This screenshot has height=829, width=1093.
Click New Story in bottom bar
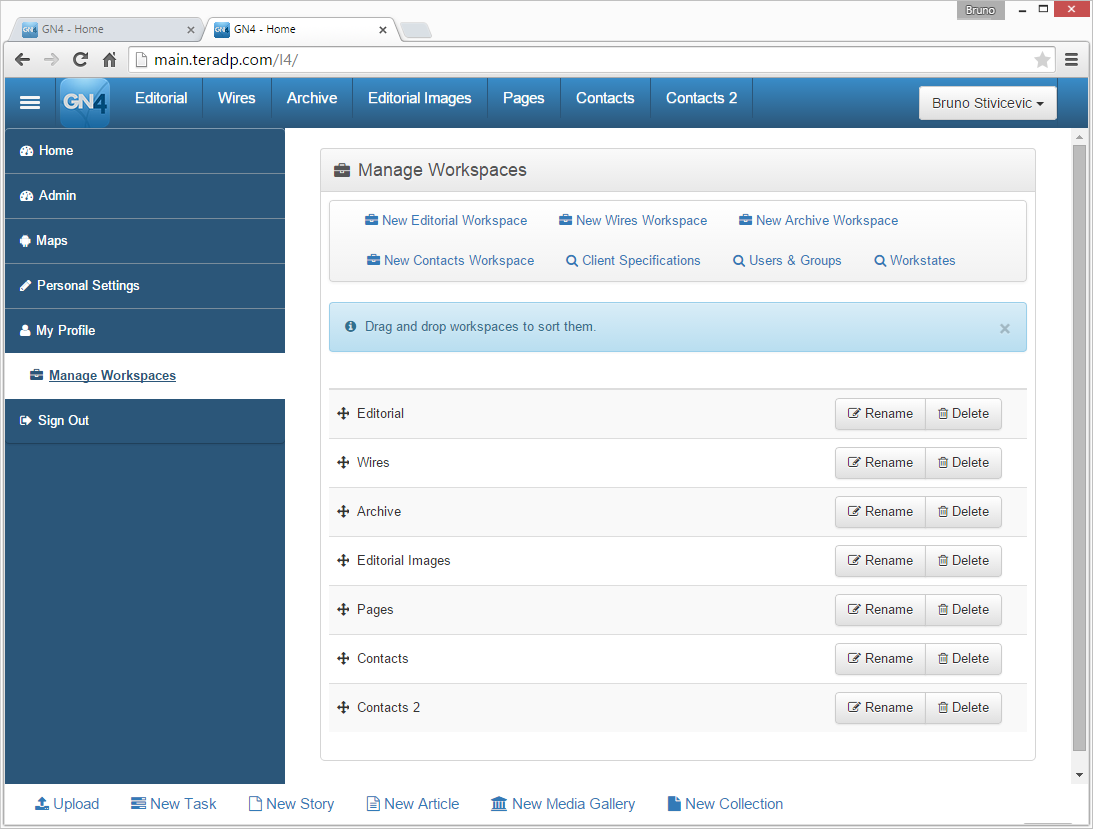coord(291,804)
